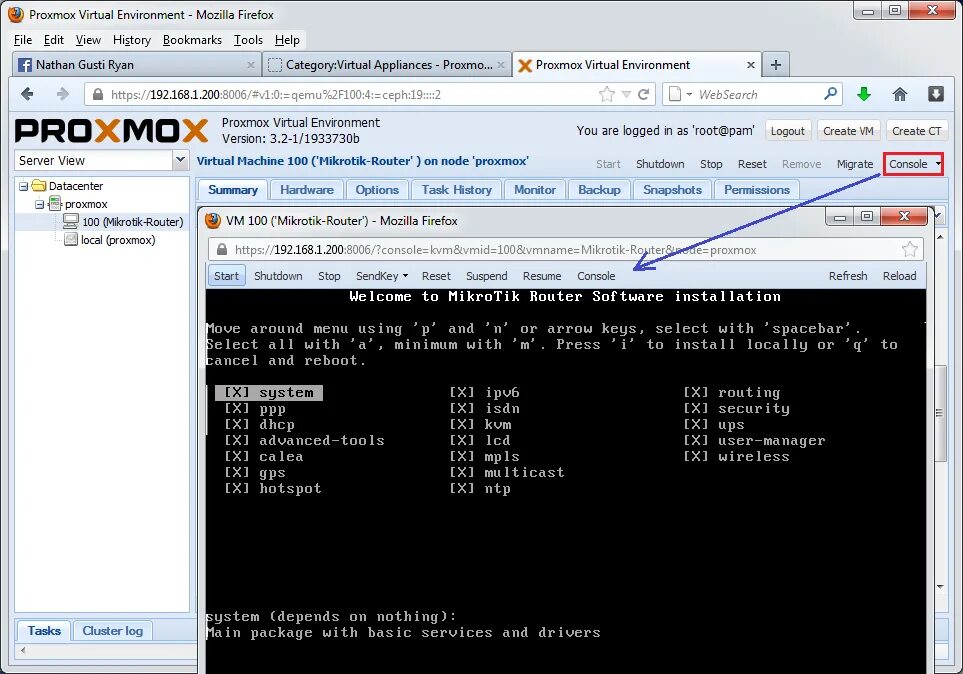The image size is (963, 674).
Task: Click the rightmost dark download arrow toolbar icon
Action: point(935,94)
